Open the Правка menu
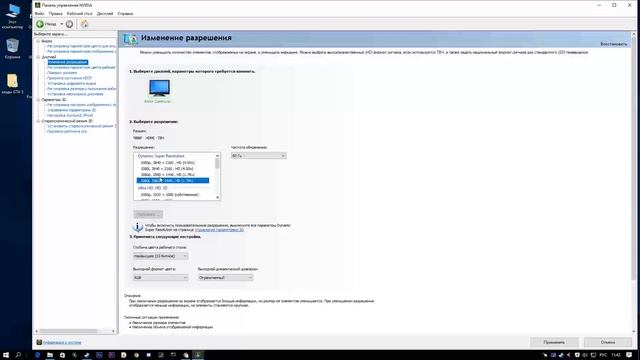The width and height of the screenshot is (640, 360). click(x=56, y=13)
